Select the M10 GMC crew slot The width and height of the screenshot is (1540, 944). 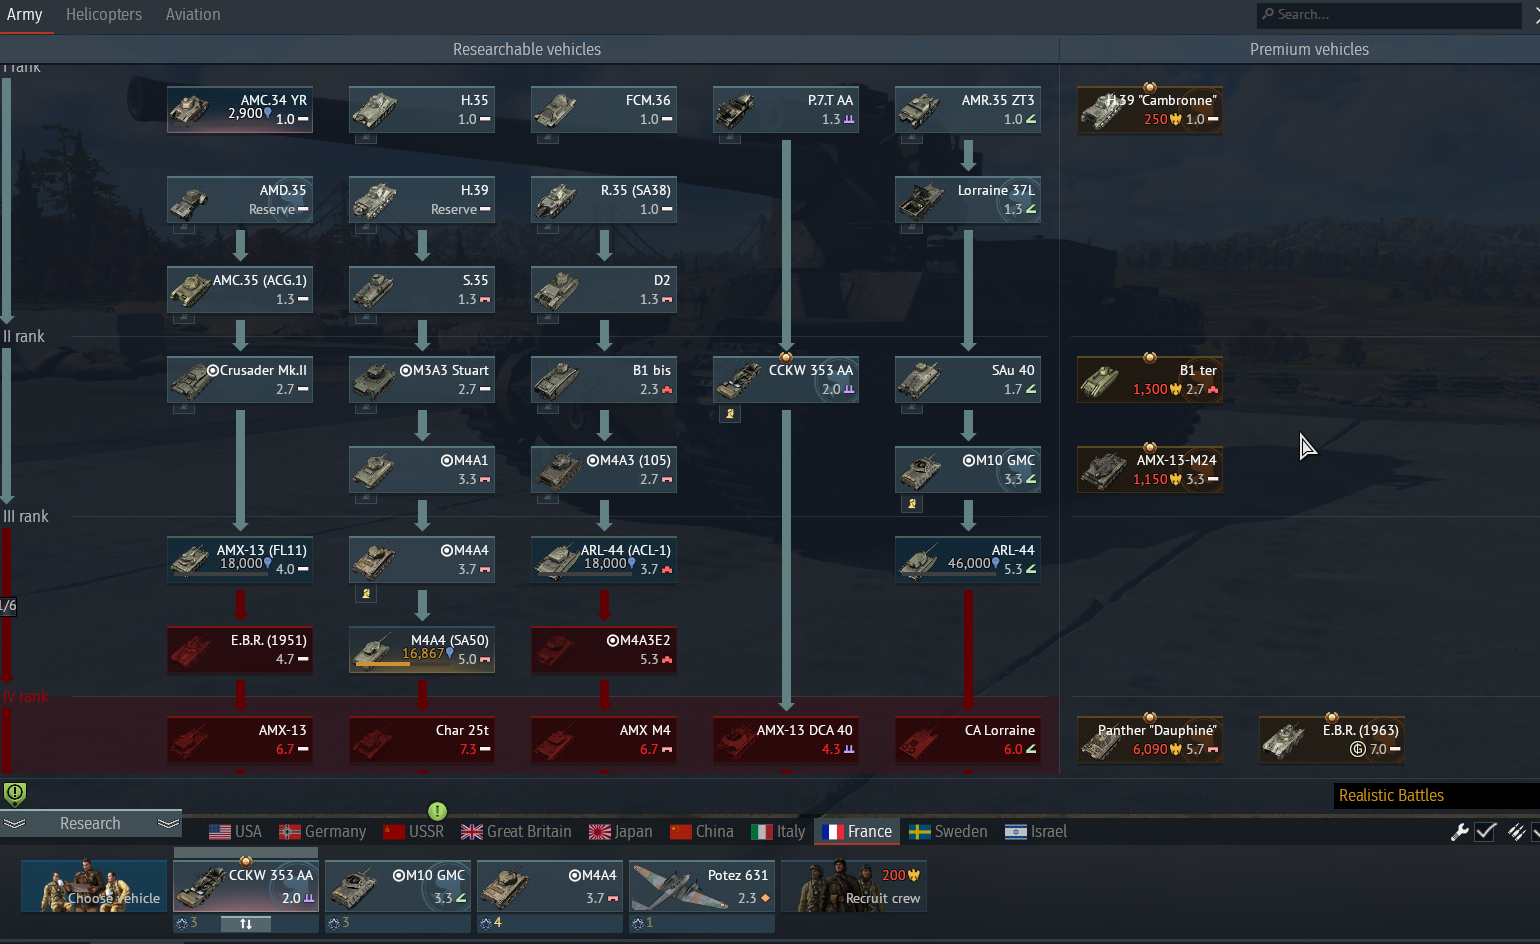tap(398, 886)
